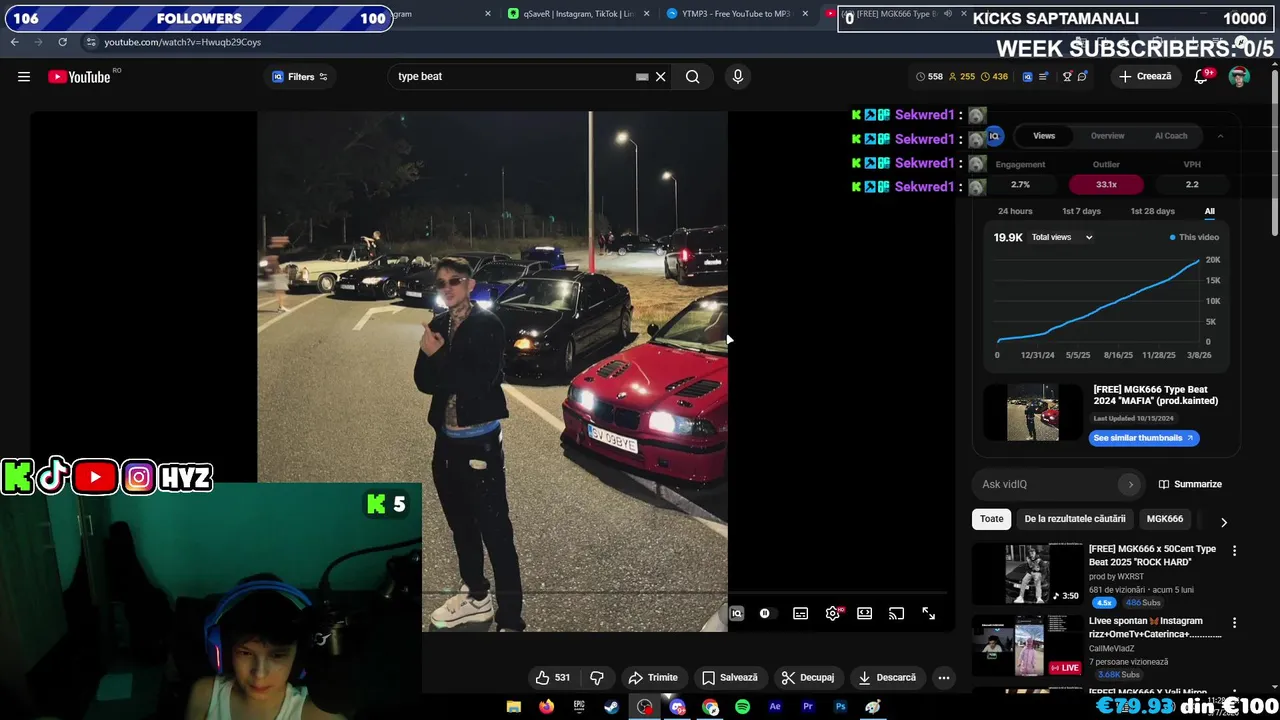Open the player settings gear
1280x720 pixels.
click(x=833, y=614)
